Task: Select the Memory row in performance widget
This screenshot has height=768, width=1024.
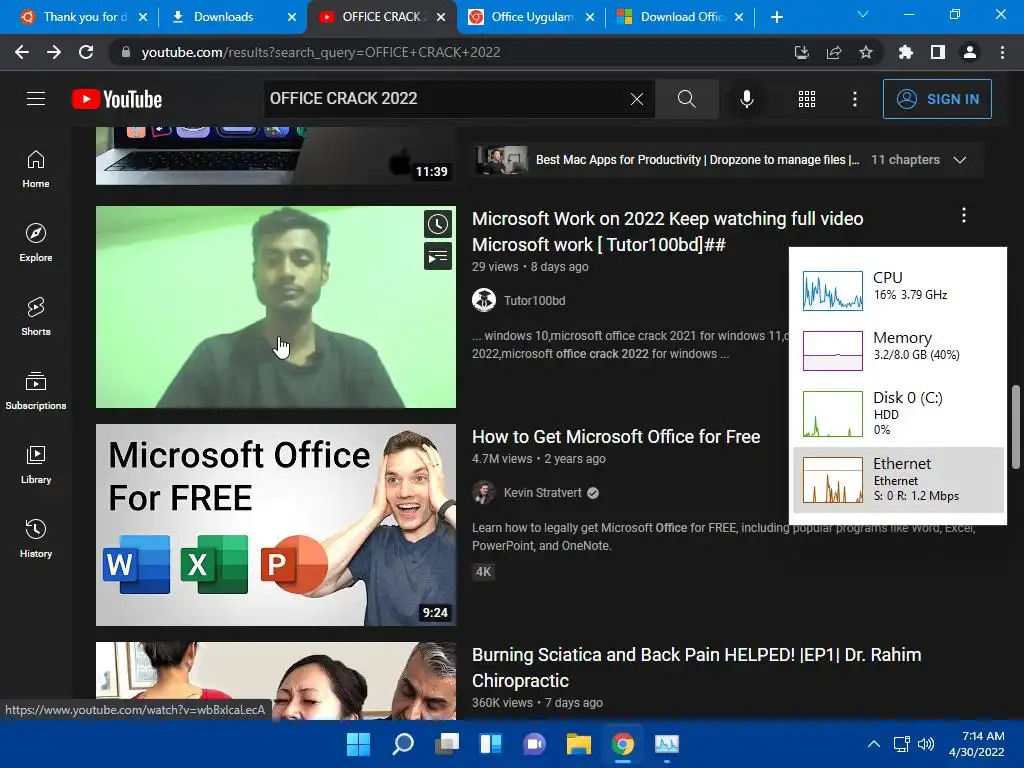Action: click(x=898, y=350)
